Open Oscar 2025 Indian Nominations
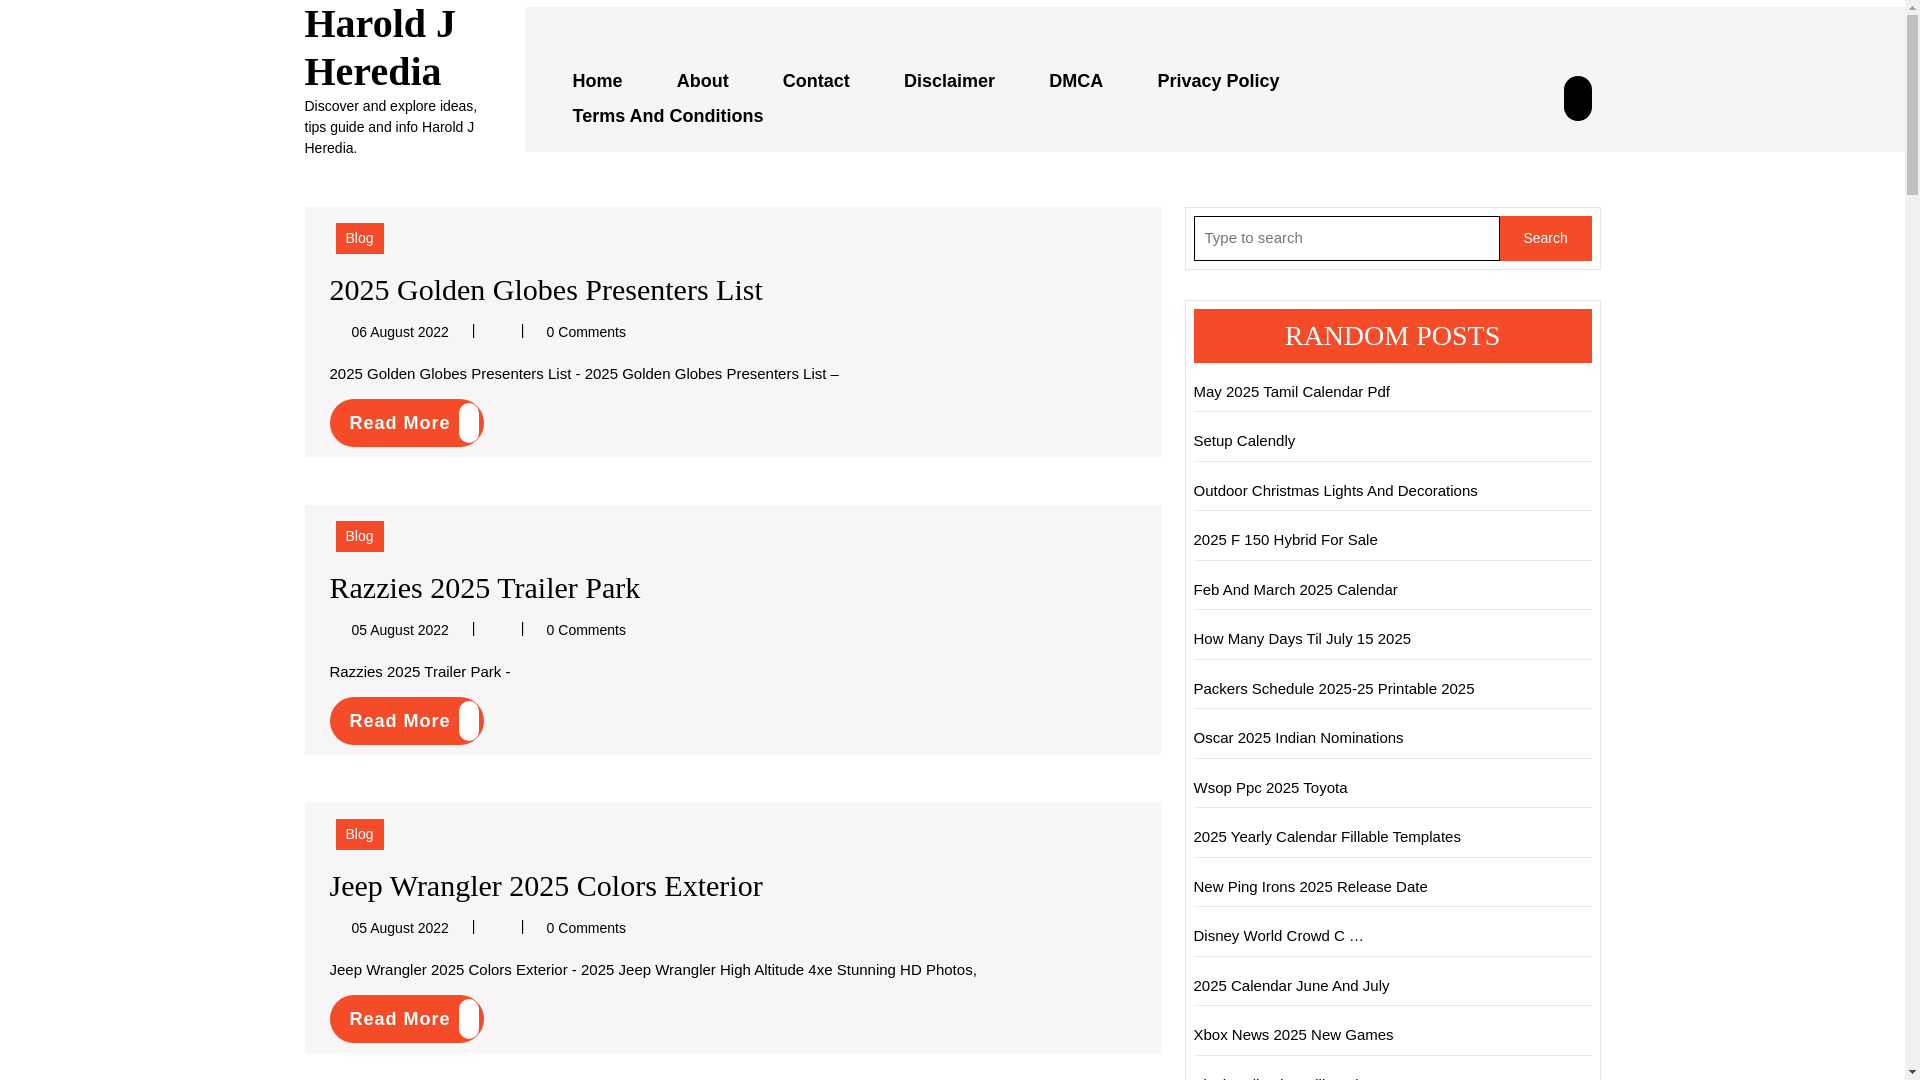1920x1080 pixels. 1298,738
